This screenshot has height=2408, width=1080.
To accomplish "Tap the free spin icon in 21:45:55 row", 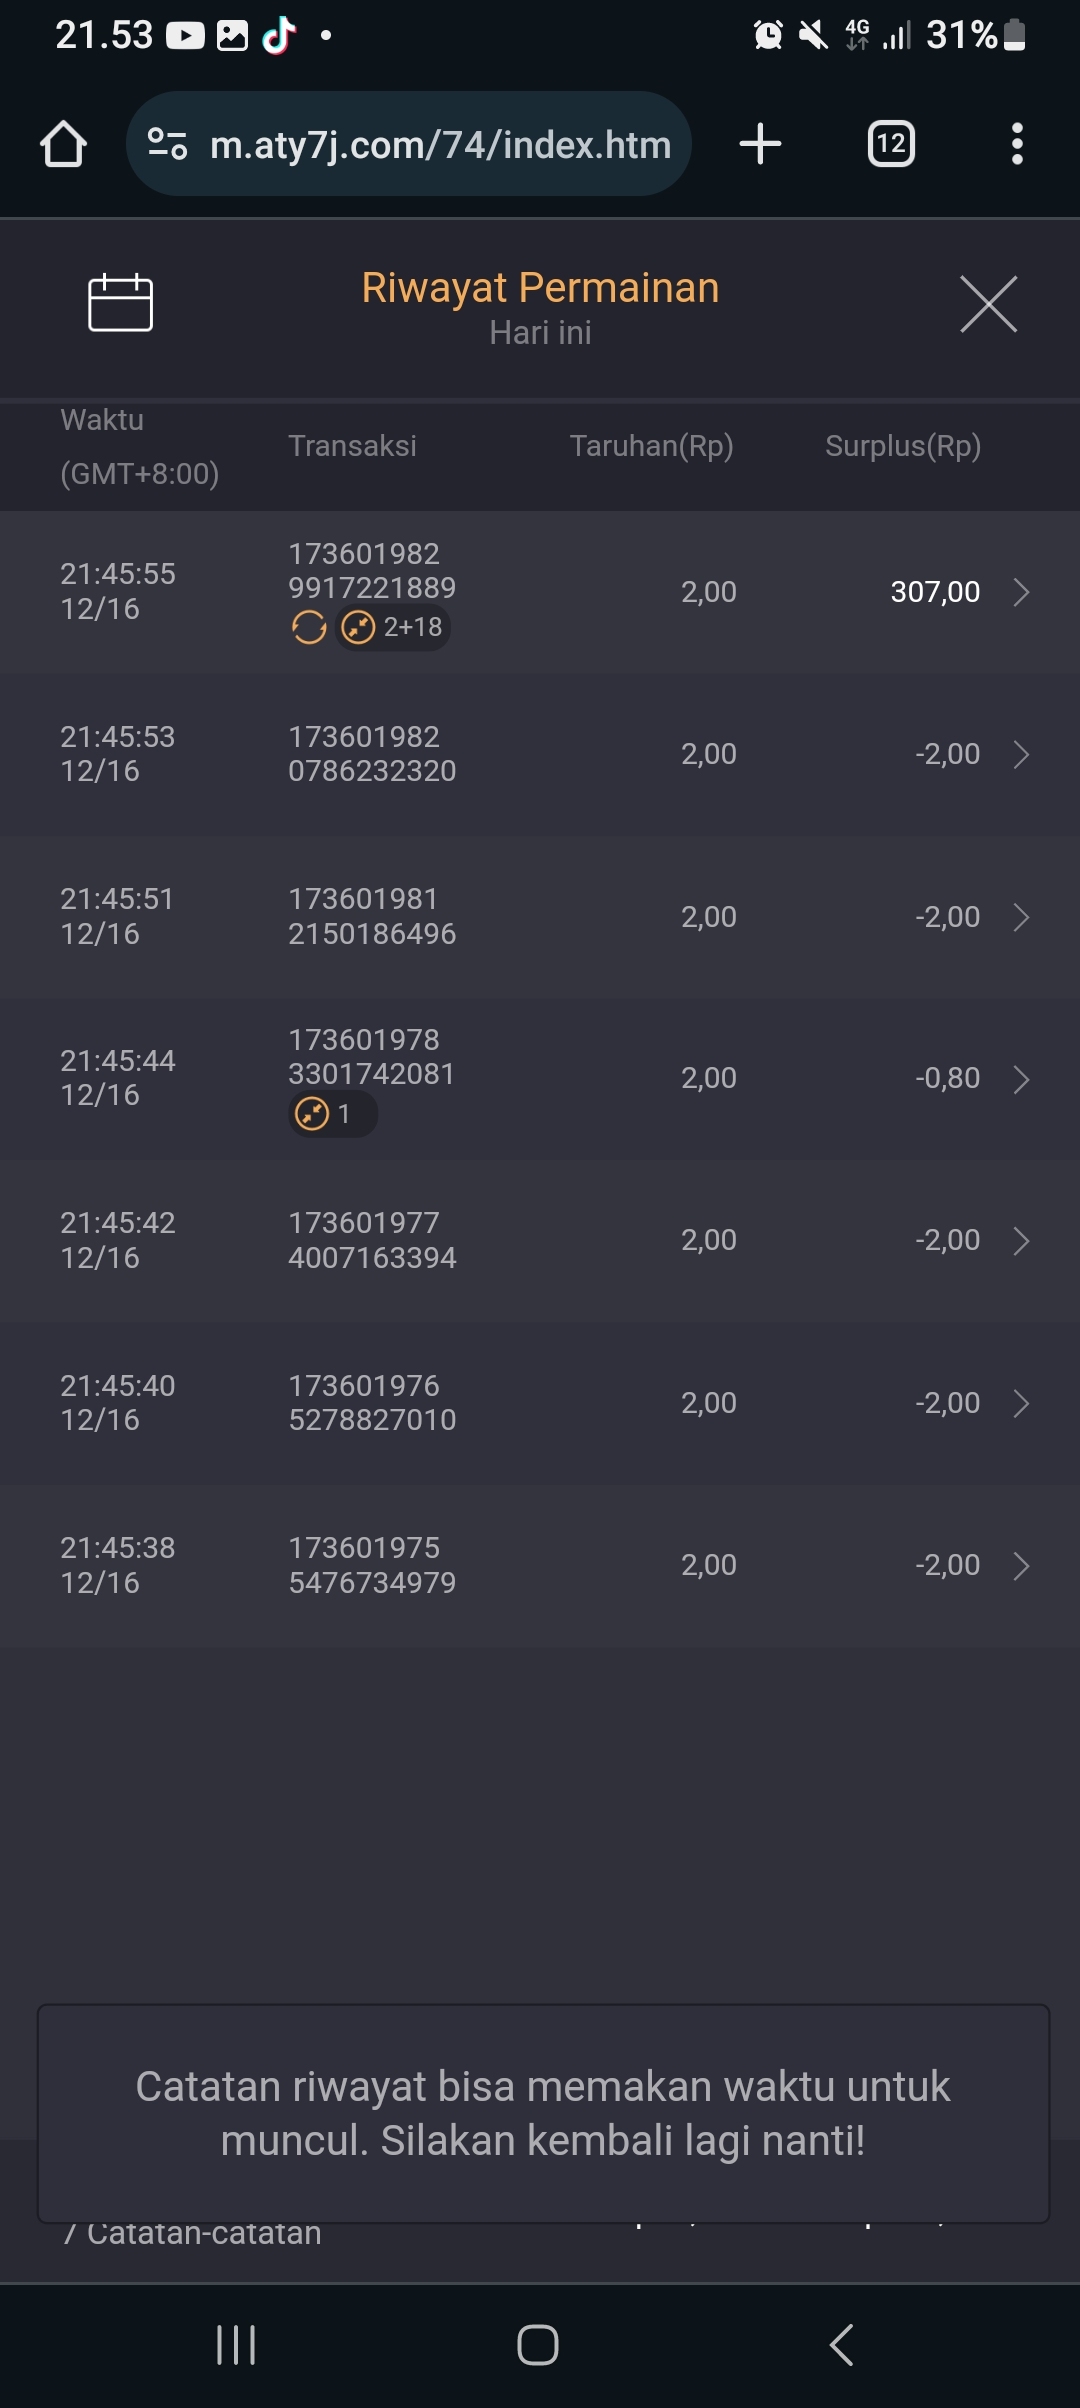I will click(x=309, y=628).
